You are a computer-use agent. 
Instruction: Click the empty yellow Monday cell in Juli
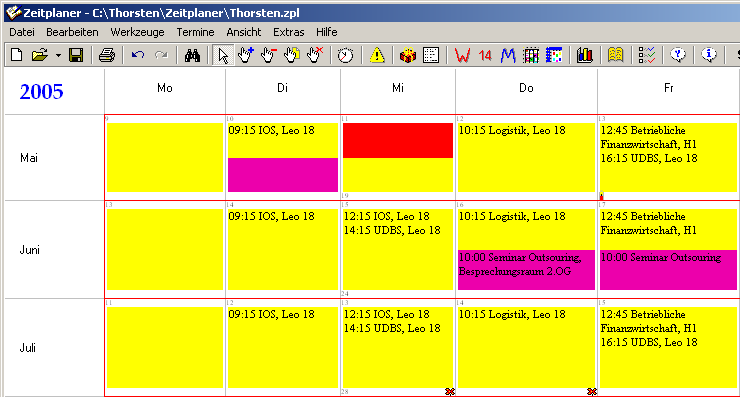pos(165,347)
